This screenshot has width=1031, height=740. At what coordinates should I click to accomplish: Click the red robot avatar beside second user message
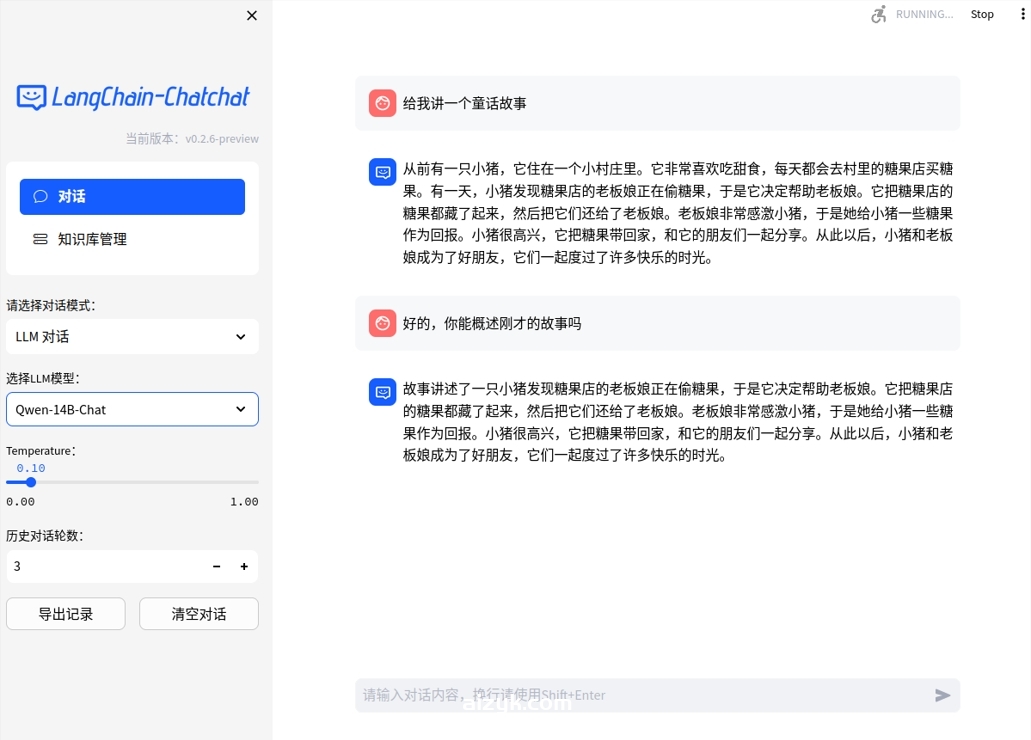pyautogui.click(x=382, y=323)
